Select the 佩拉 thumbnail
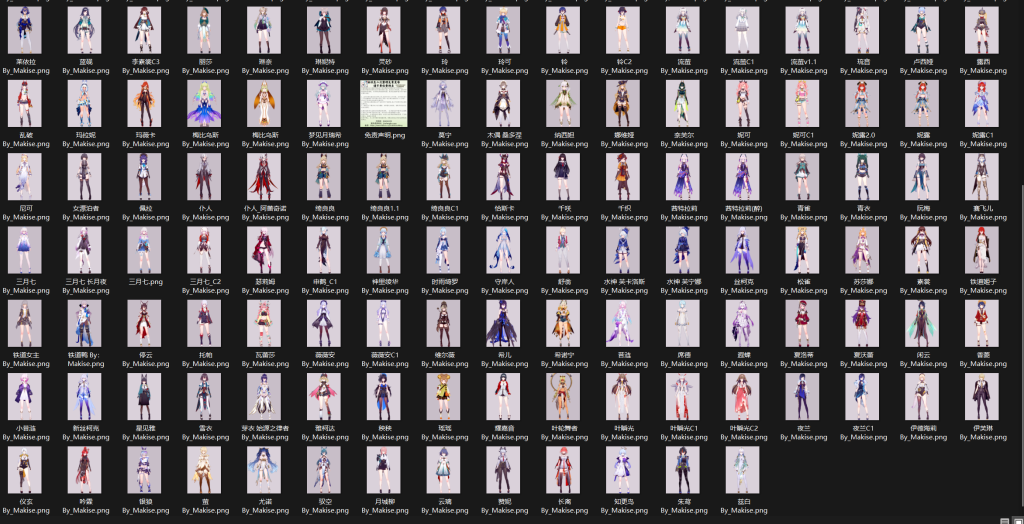This screenshot has width=1024, height=524. [x=144, y=176]
